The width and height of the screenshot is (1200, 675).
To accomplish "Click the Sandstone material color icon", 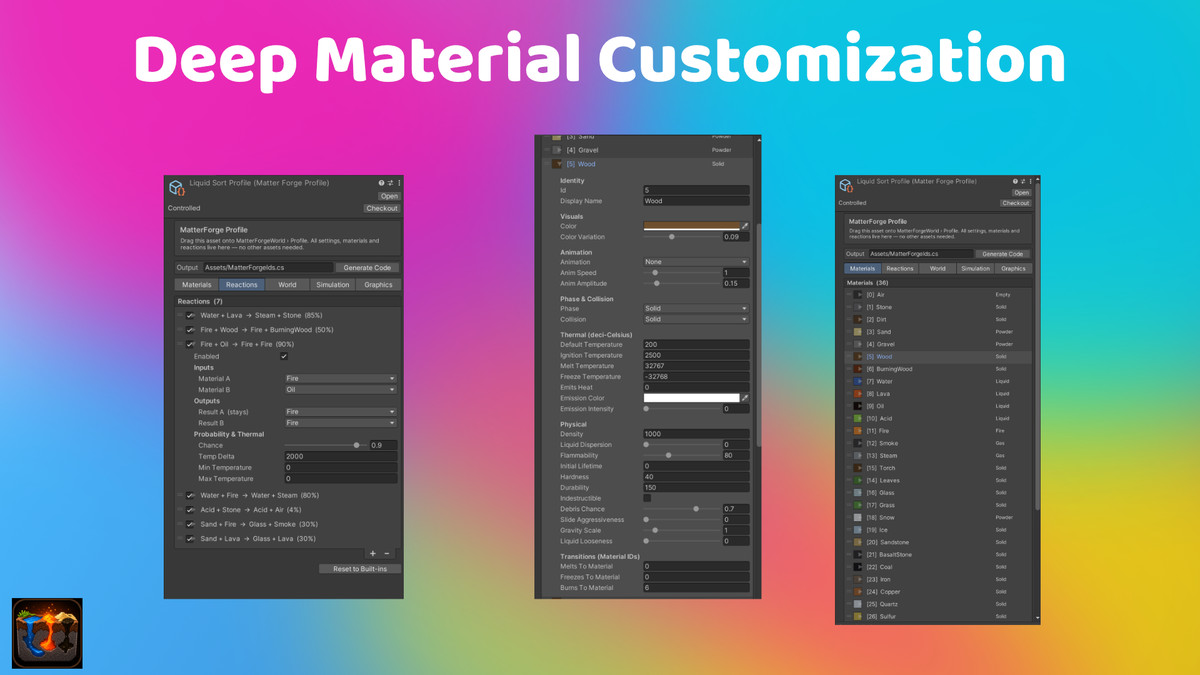I will [x=858, y=542].
